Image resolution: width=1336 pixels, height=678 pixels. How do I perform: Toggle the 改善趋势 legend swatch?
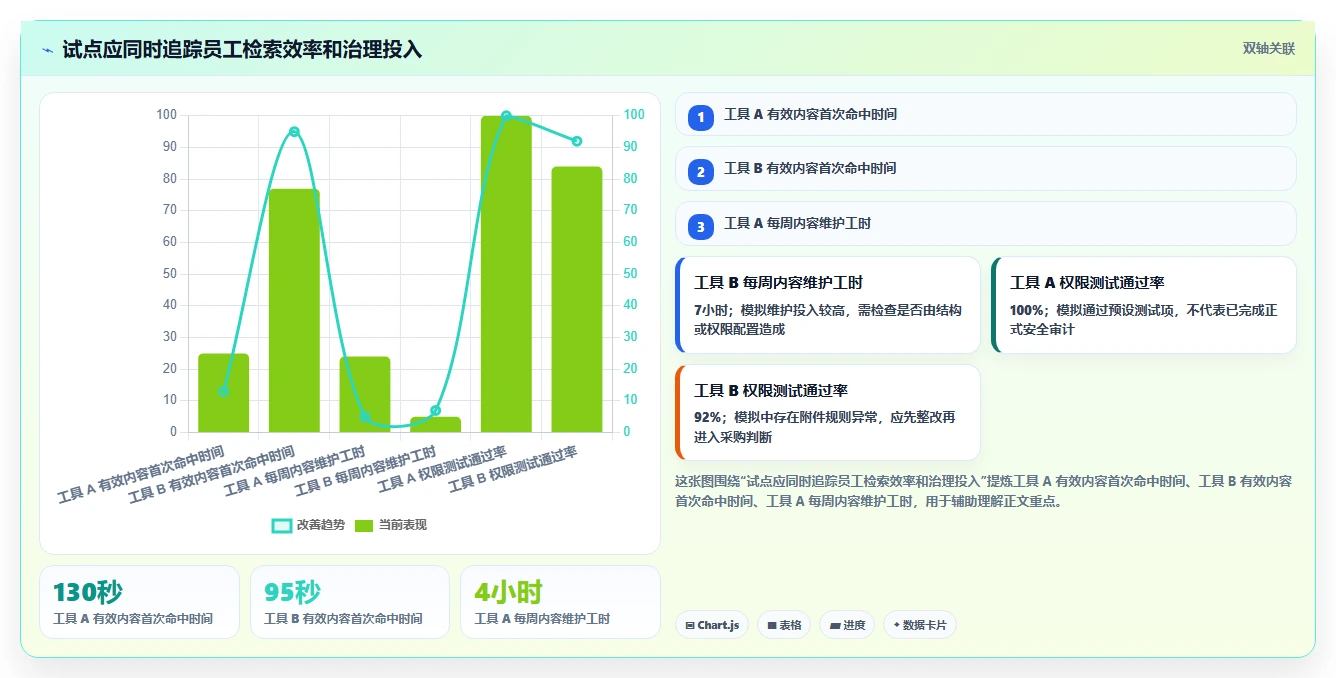click(x=282, y=525)
